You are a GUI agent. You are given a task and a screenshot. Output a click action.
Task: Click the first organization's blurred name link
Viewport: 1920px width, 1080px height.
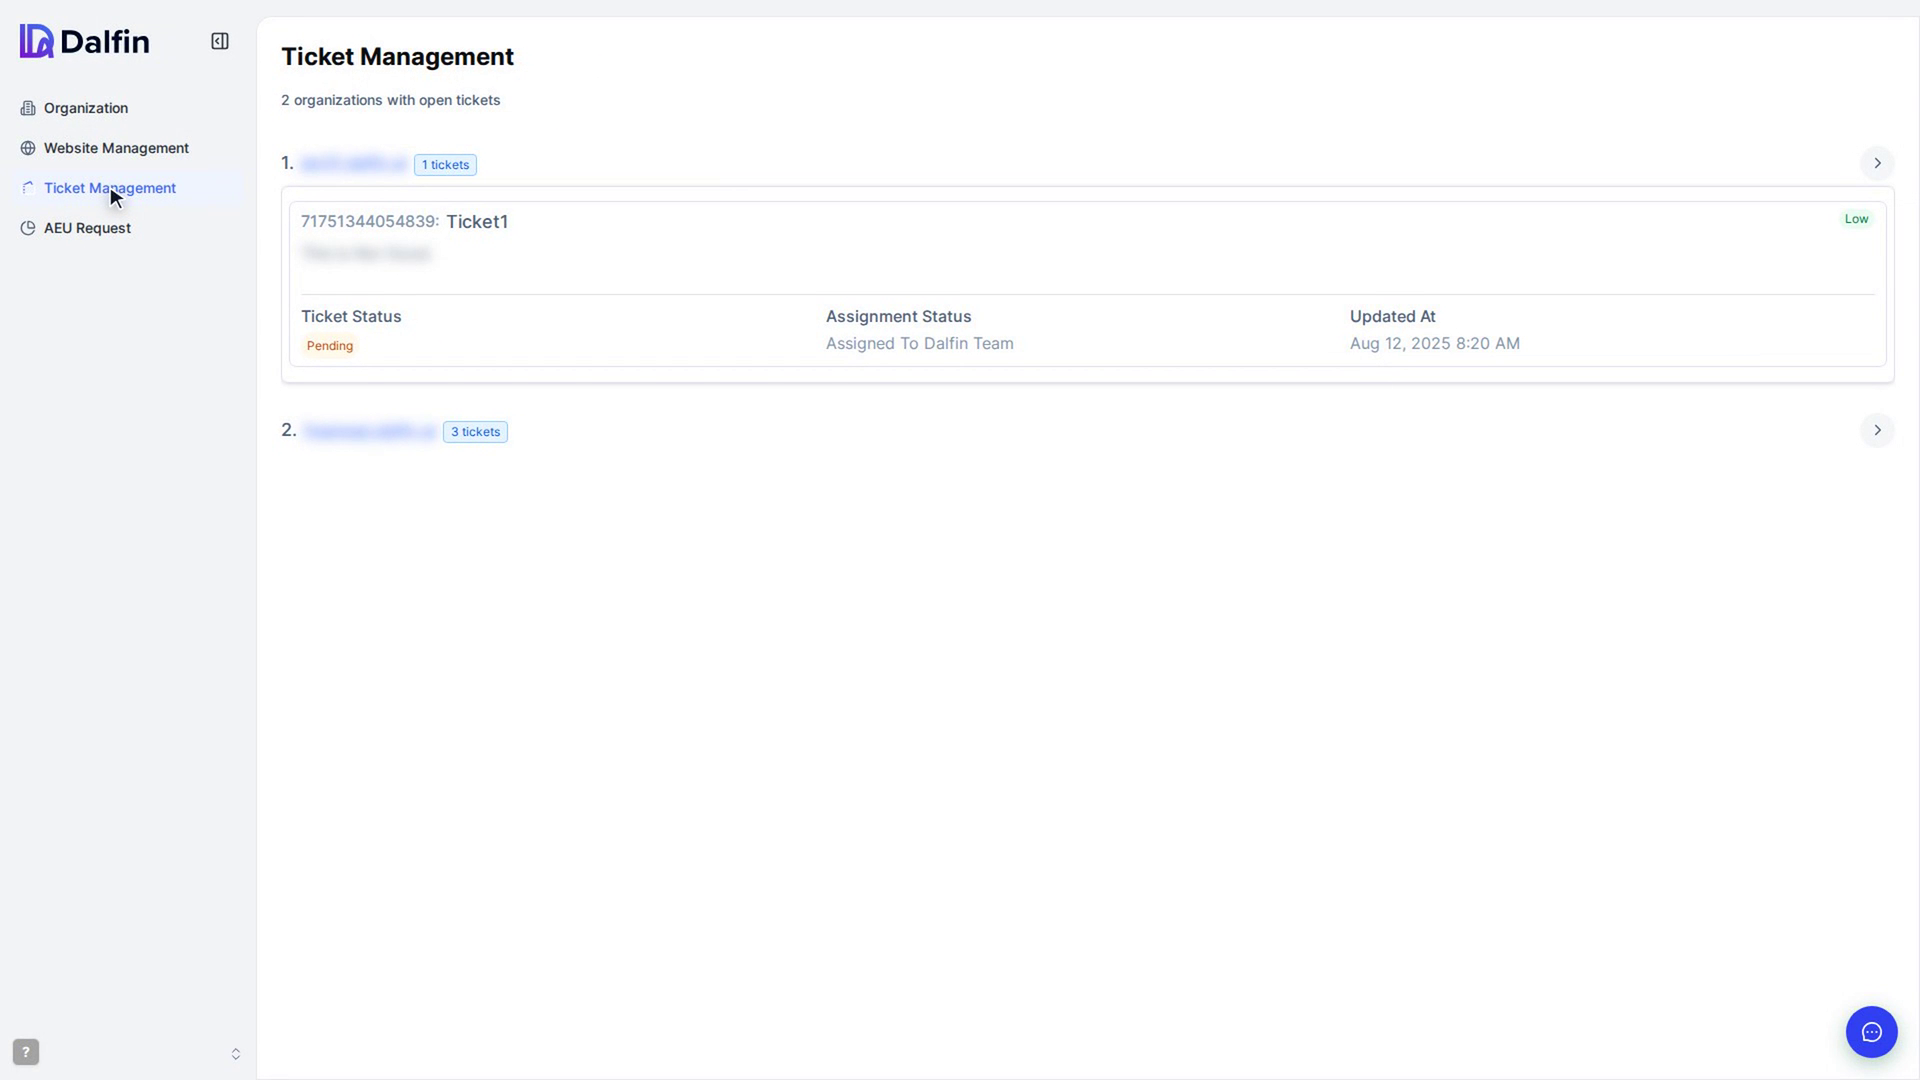[x=354, y=163]
